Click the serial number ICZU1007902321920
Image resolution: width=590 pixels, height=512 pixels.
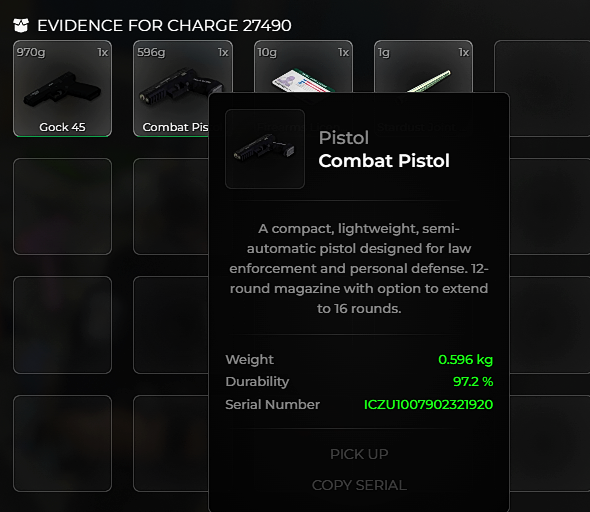click(428, 404)
